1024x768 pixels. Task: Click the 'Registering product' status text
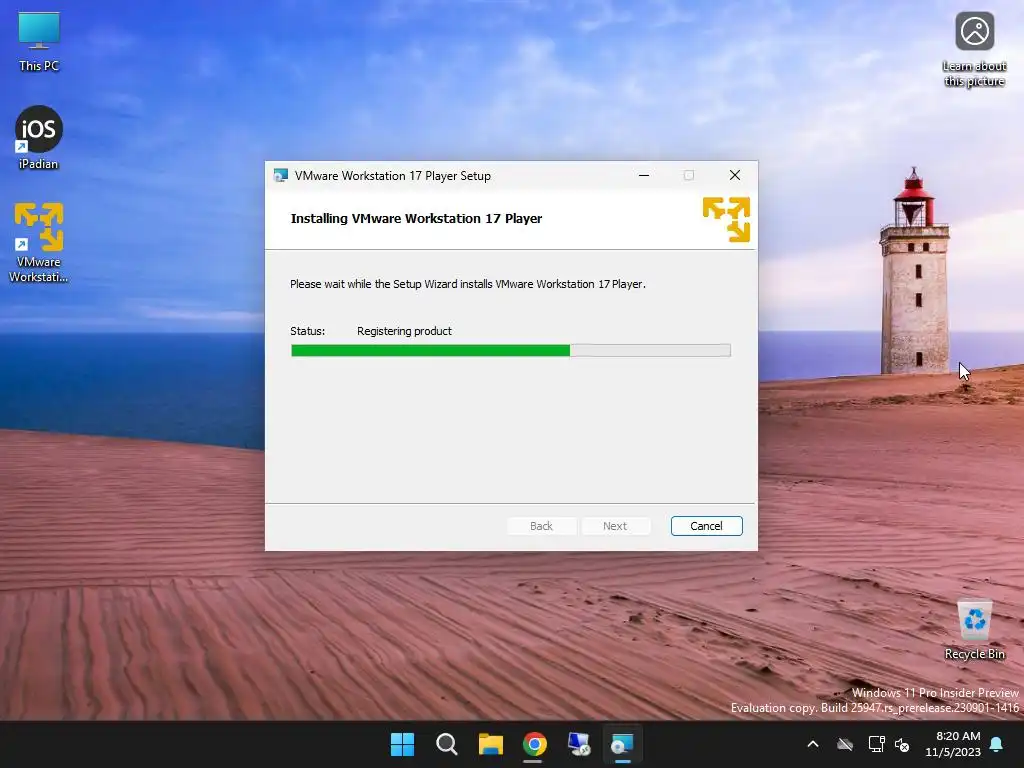(404, 331)
